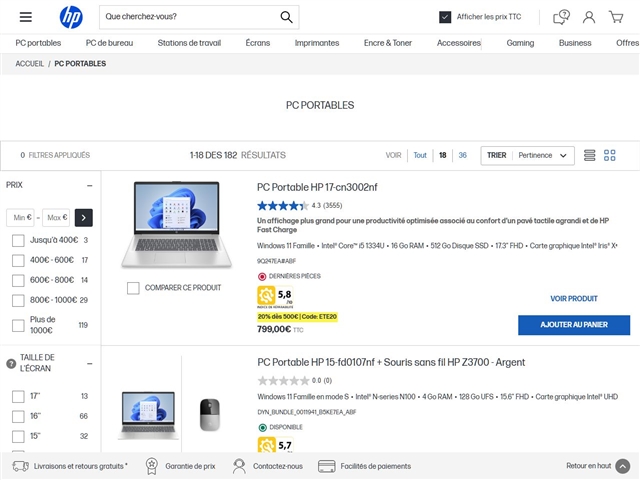Click Ajouter au panier button
640x480 pixels.
574,325
